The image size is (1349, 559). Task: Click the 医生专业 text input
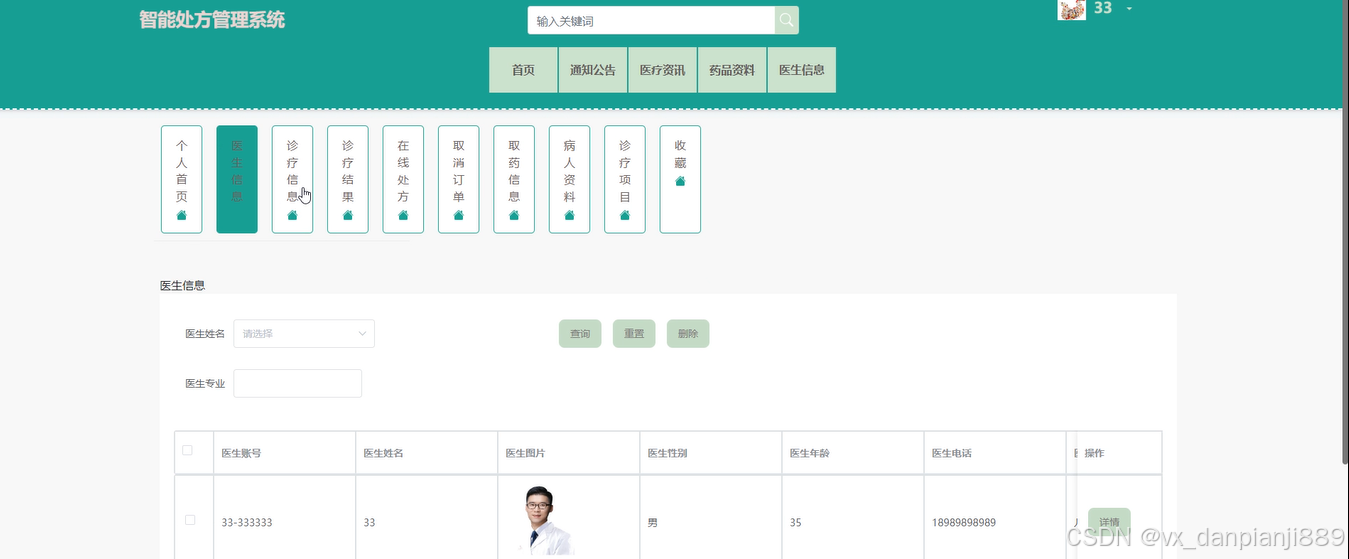click(298, 383)
